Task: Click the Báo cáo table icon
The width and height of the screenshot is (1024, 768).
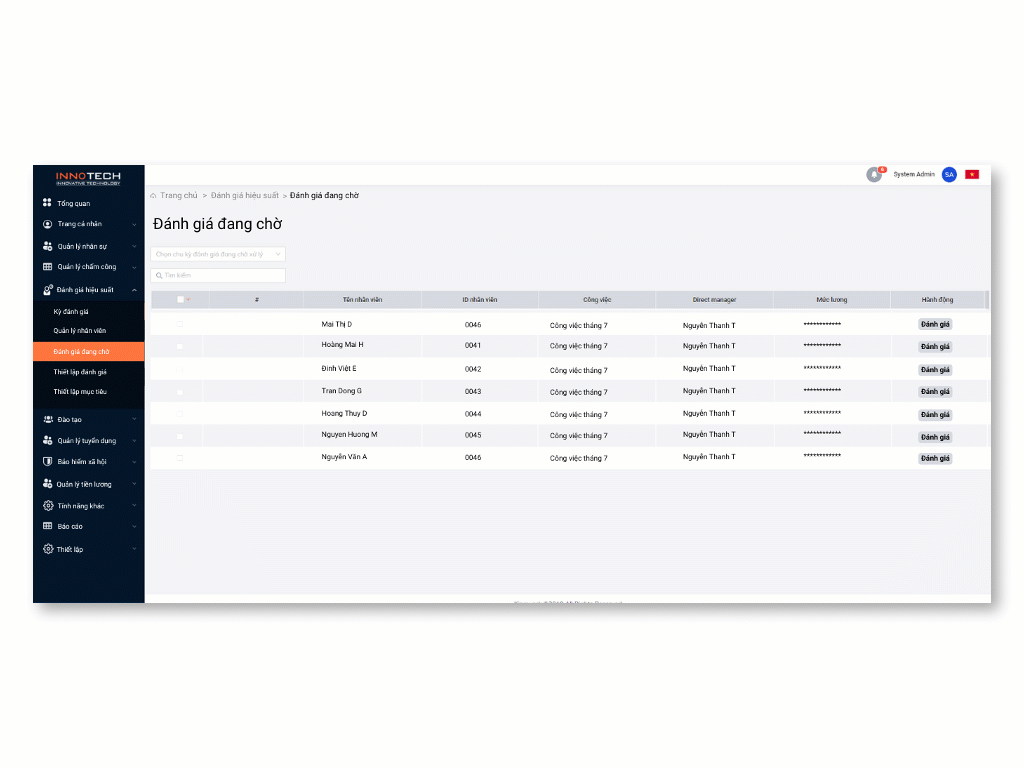Action: tap(47, 526)
